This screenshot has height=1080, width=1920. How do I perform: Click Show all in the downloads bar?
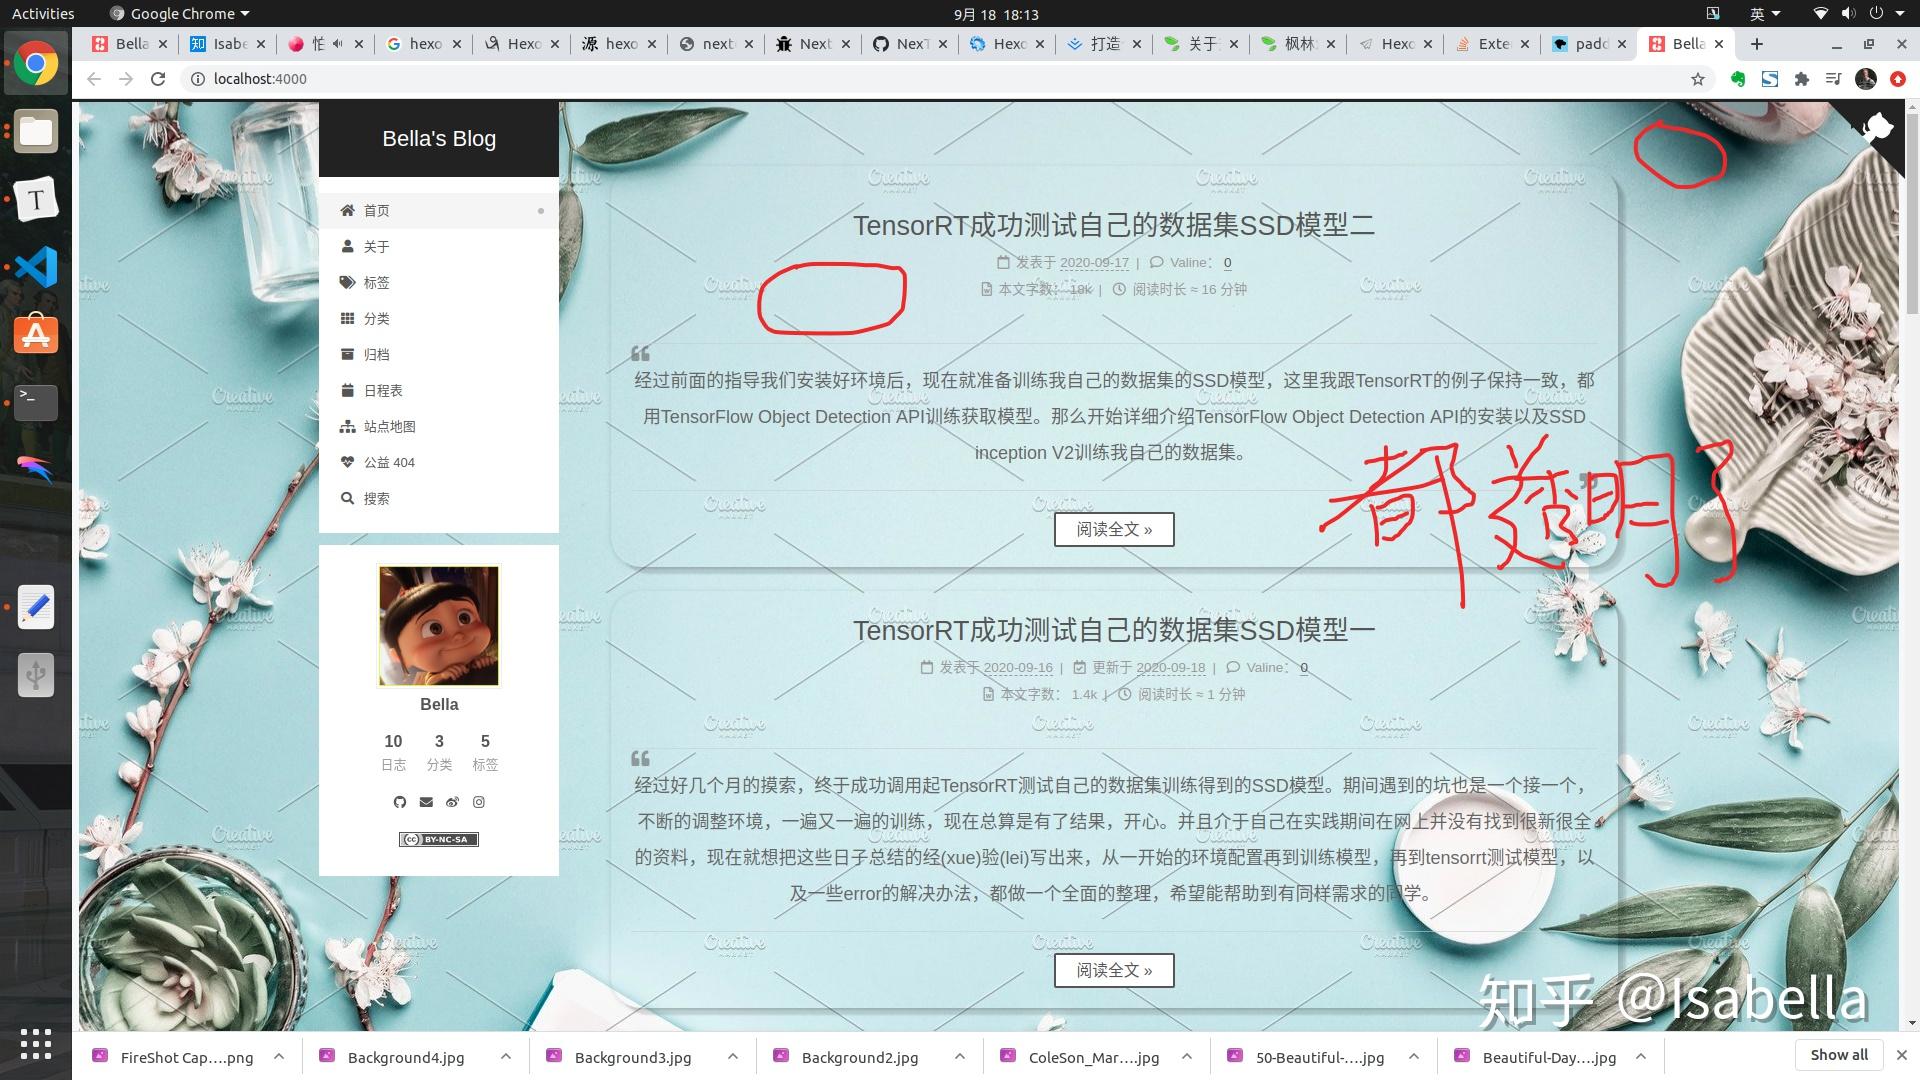pos(1838,1054)
